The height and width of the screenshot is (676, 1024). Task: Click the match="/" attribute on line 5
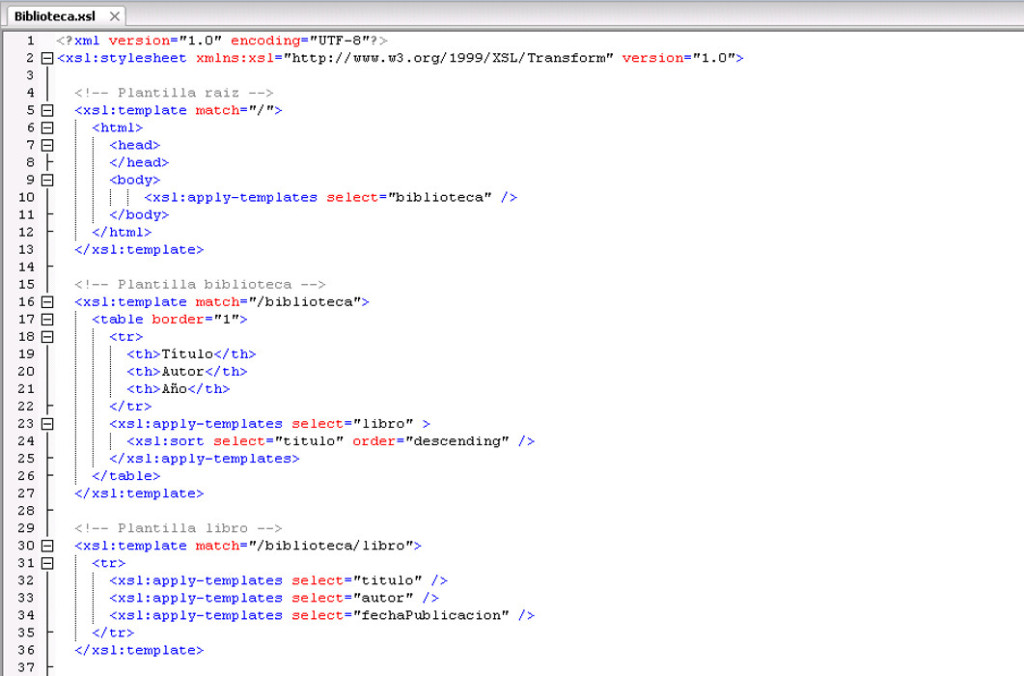point(234,110)
